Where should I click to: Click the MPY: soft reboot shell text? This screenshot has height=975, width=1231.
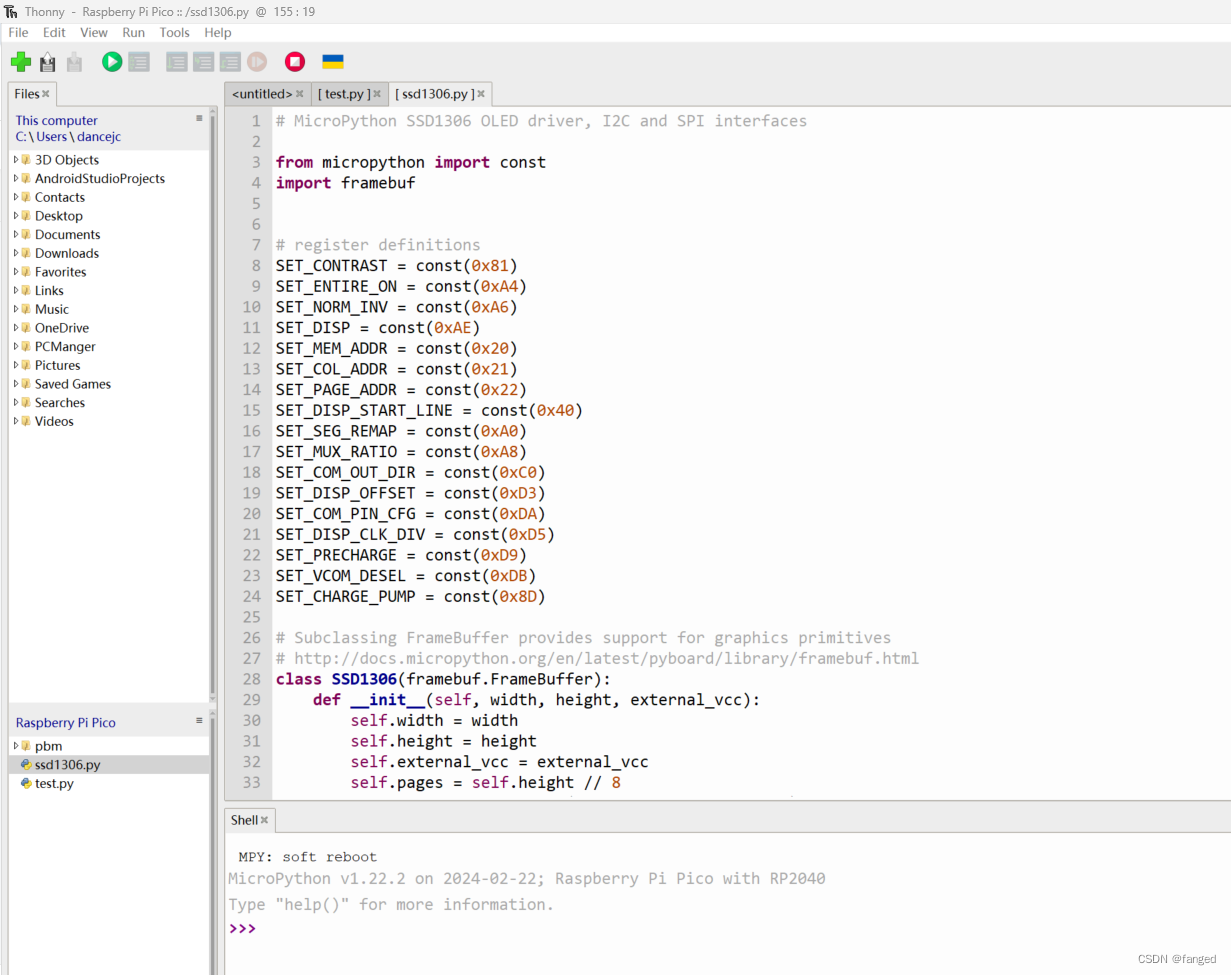coord(307,857)
